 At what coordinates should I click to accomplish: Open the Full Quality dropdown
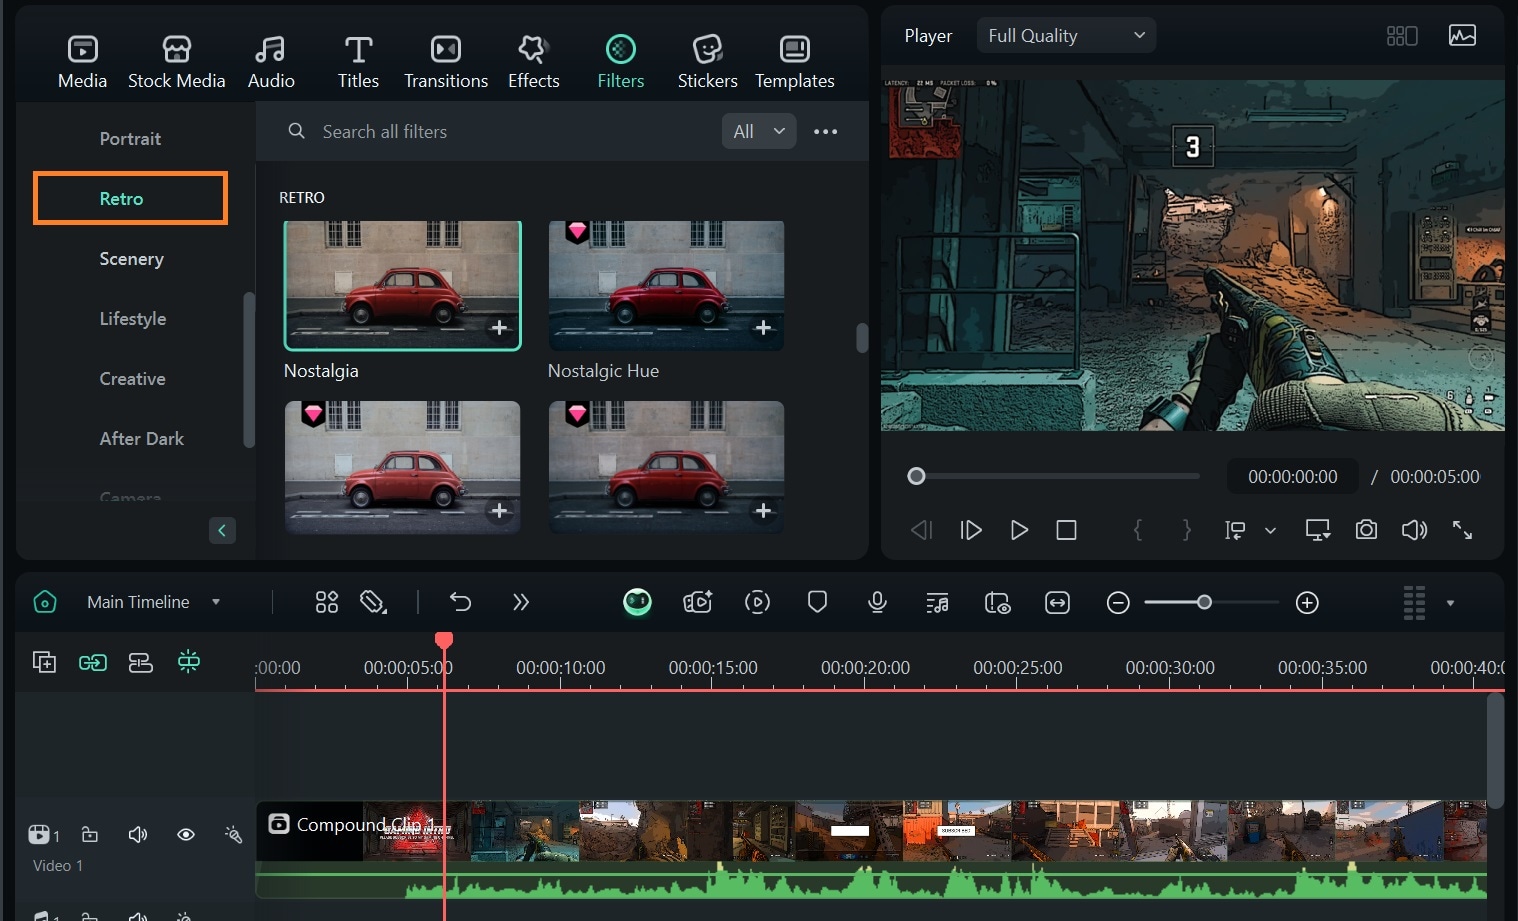coord(1065,36)
